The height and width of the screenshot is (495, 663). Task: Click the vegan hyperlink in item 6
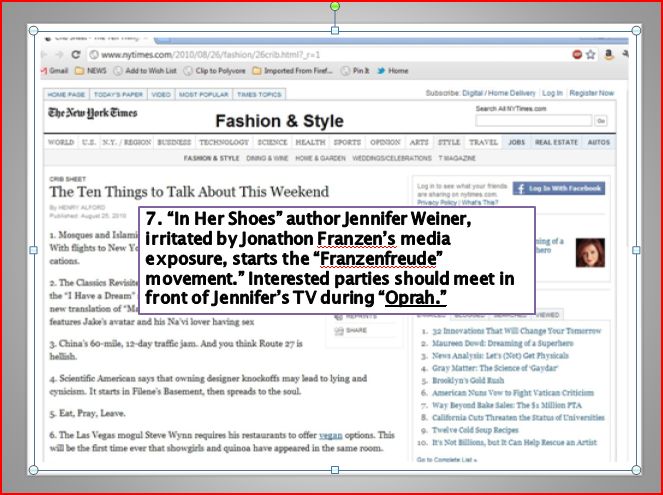point(330,435)
